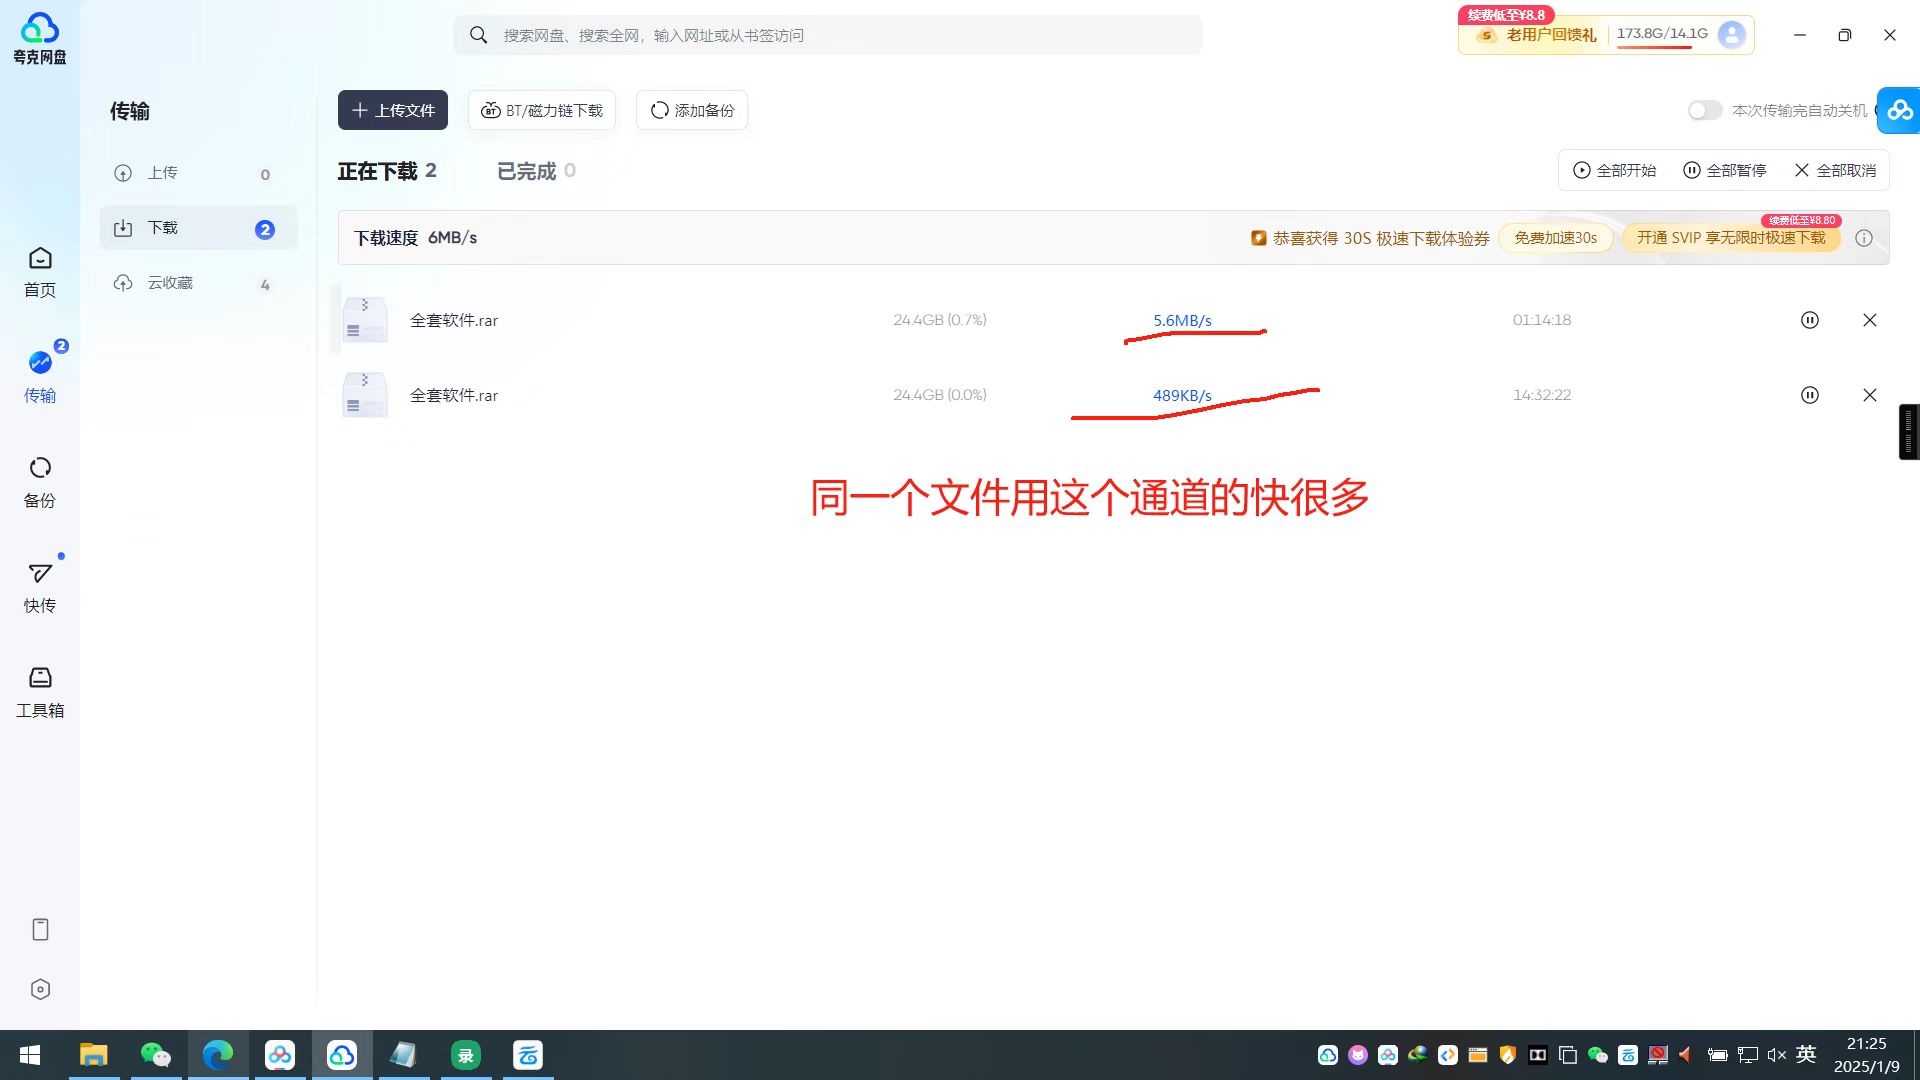Pause the first 全套软件.rar download
This screenshot has height=1080, width=1920.
(x=1809, y=320)
